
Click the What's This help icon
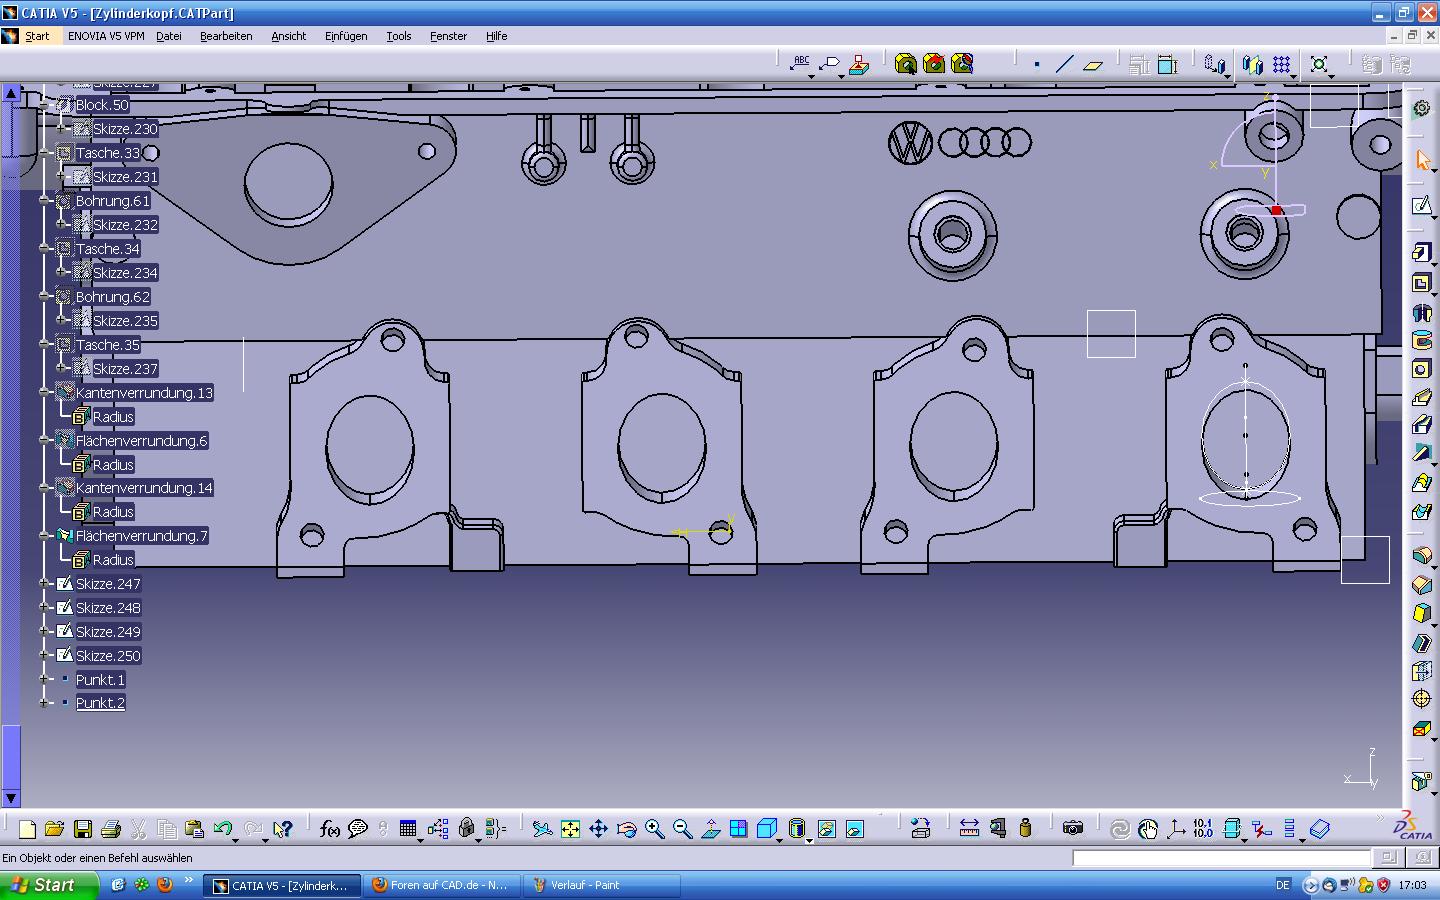tap(282, 829)
